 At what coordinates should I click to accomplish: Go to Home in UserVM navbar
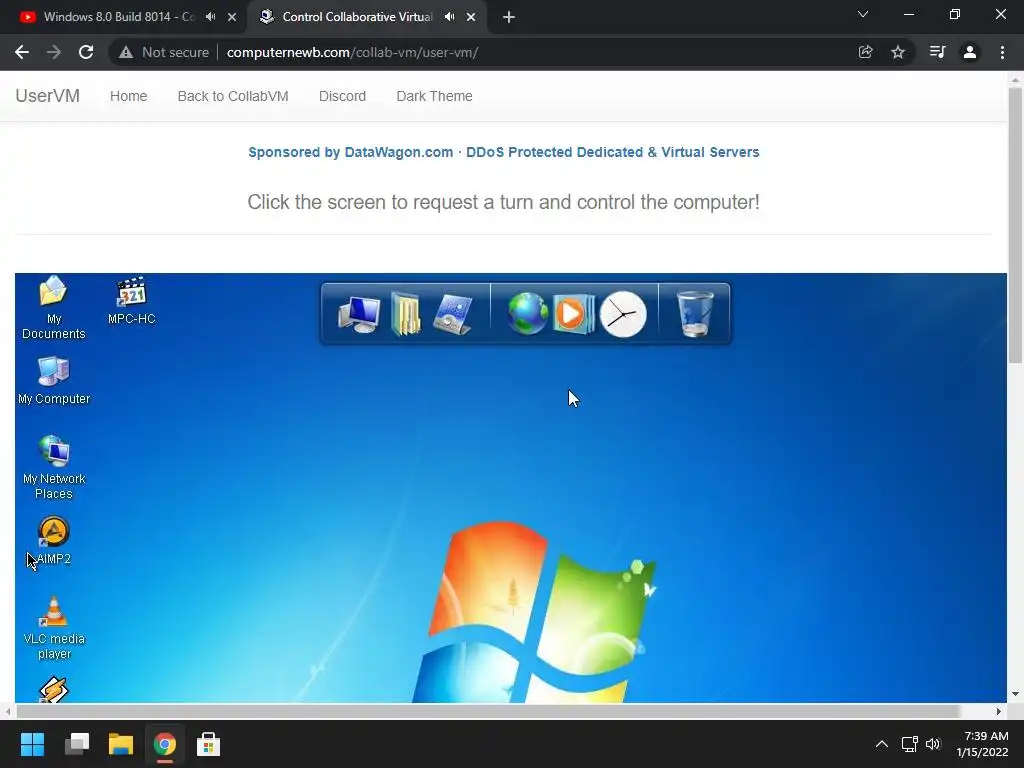(128, 96)
